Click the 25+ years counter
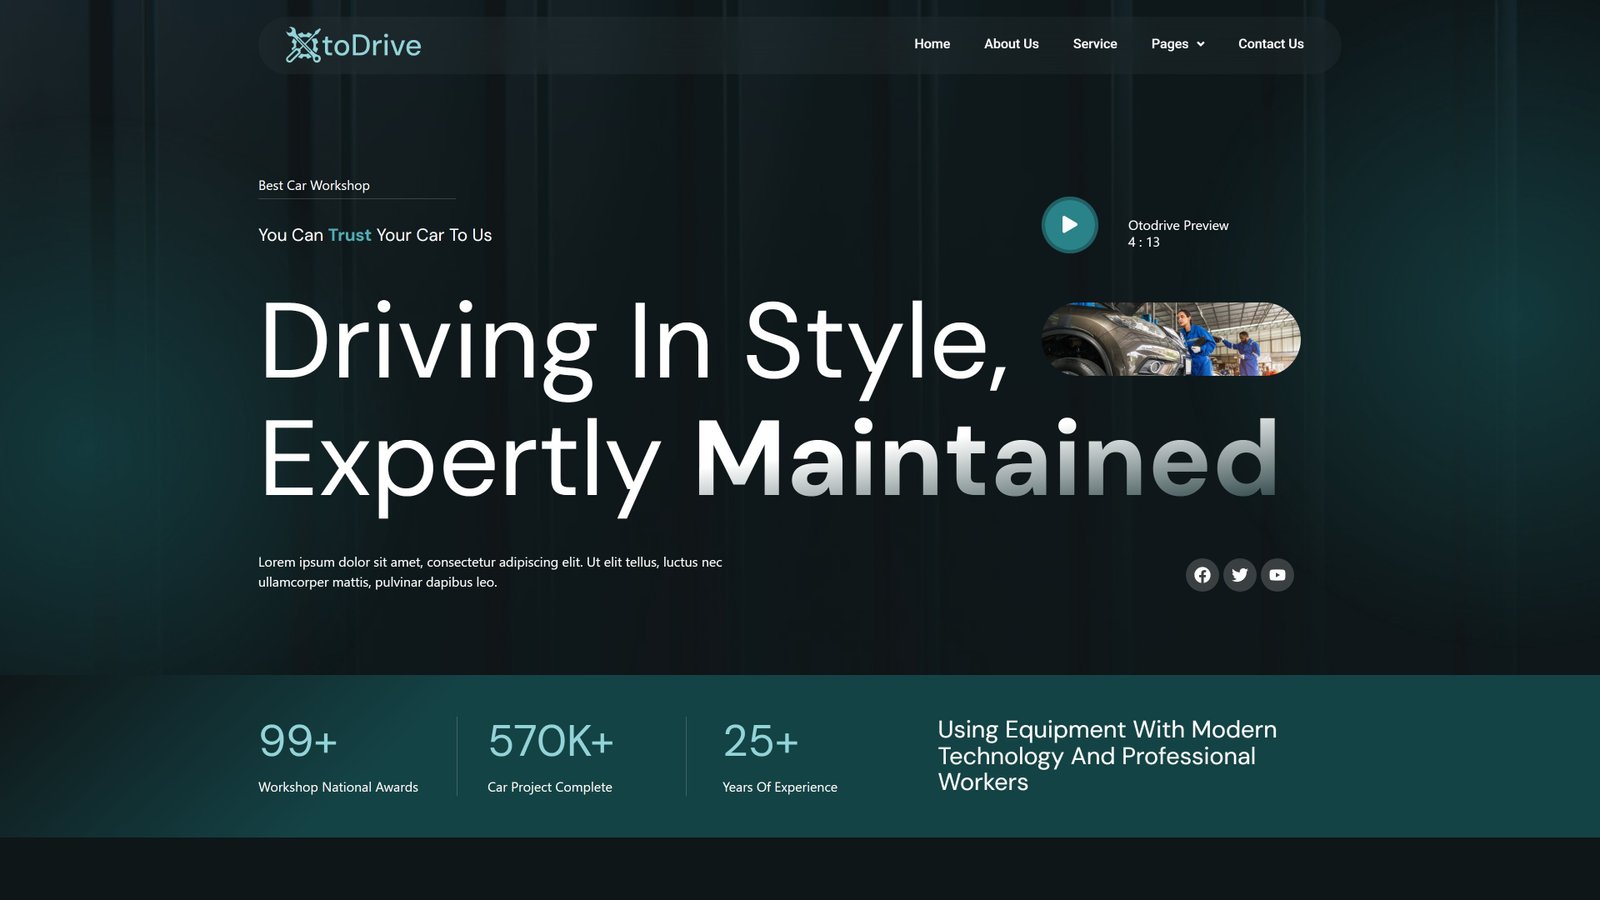The width and height of the screenshot is (1600, 900). coord(760,741)
